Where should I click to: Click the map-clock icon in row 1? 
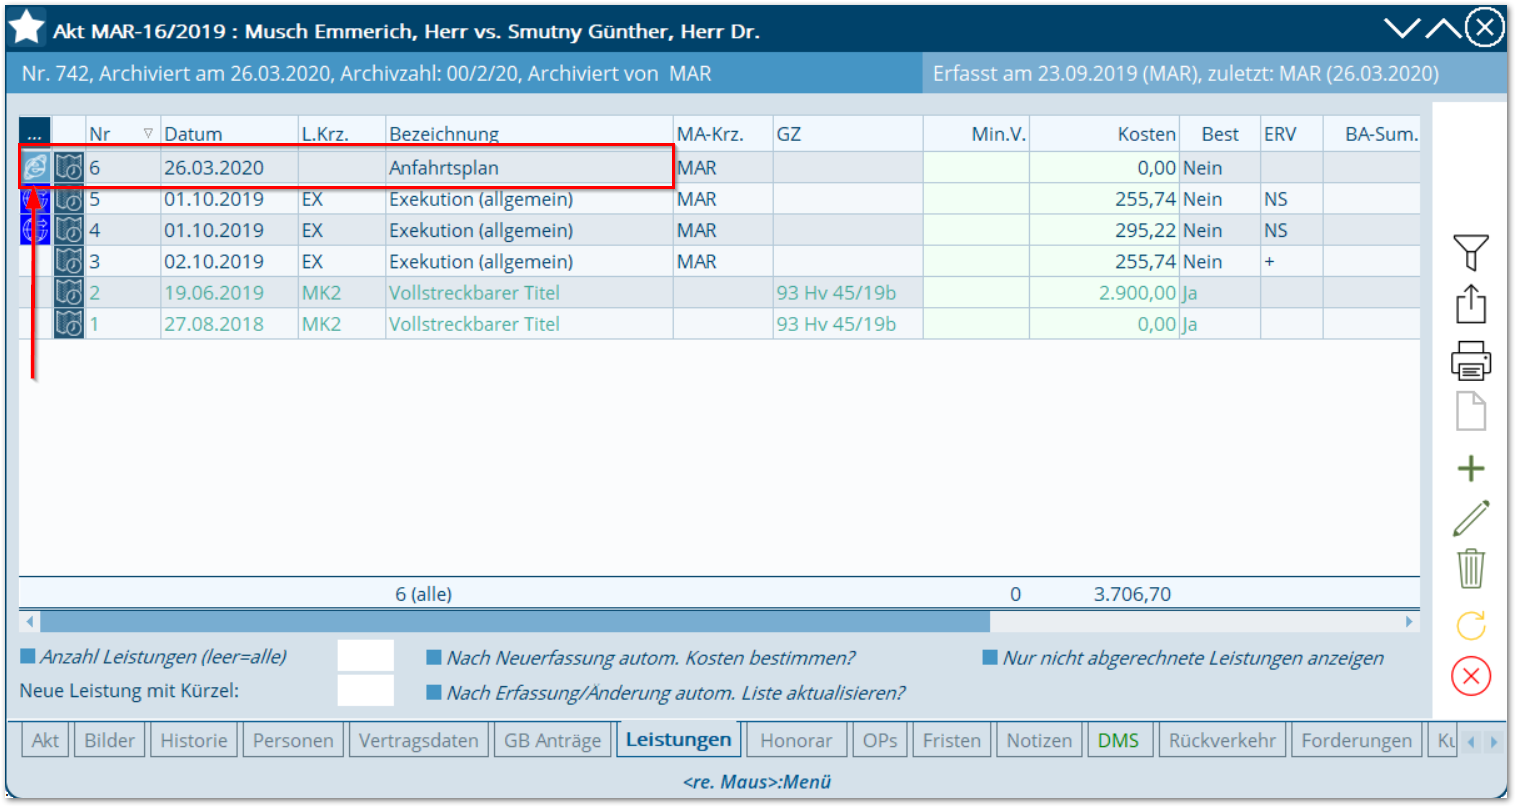(x=69, y=324)
